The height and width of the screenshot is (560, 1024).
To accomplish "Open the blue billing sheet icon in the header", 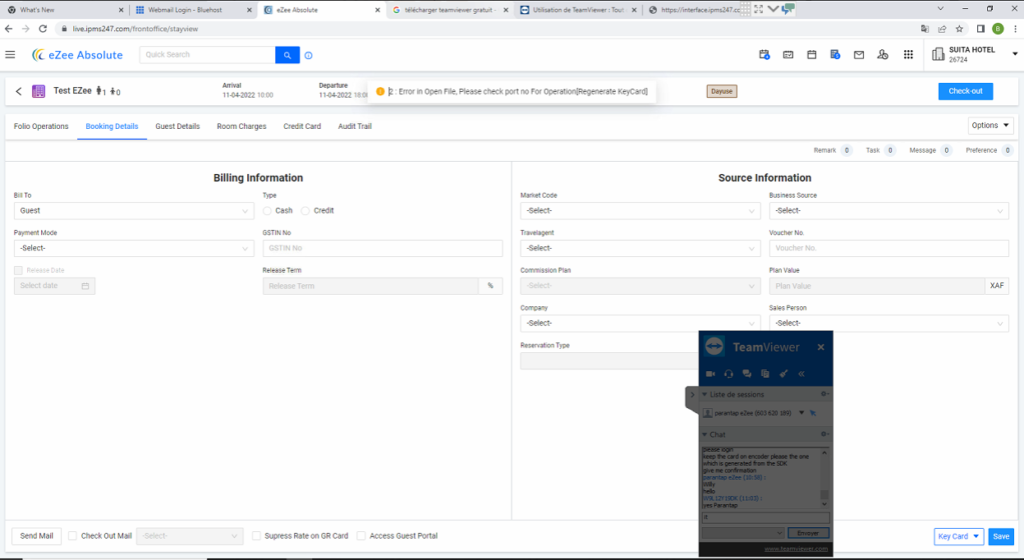I will coord(835,55).
